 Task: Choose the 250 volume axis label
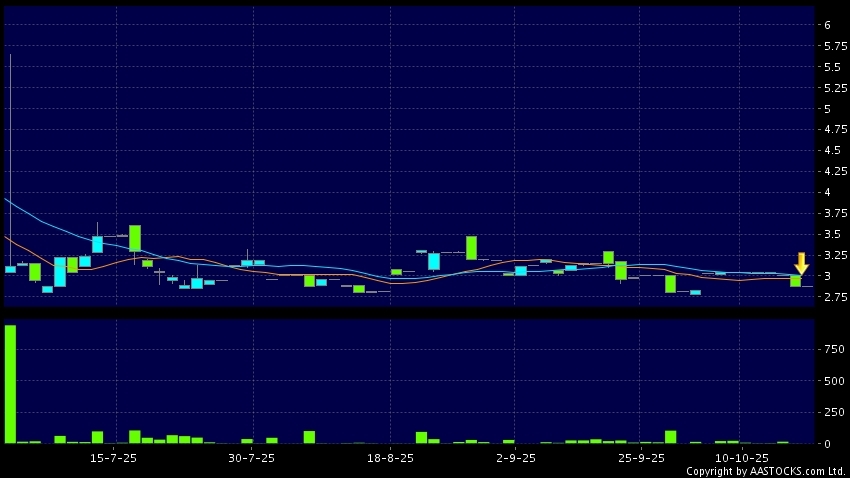tap(832, 412)
